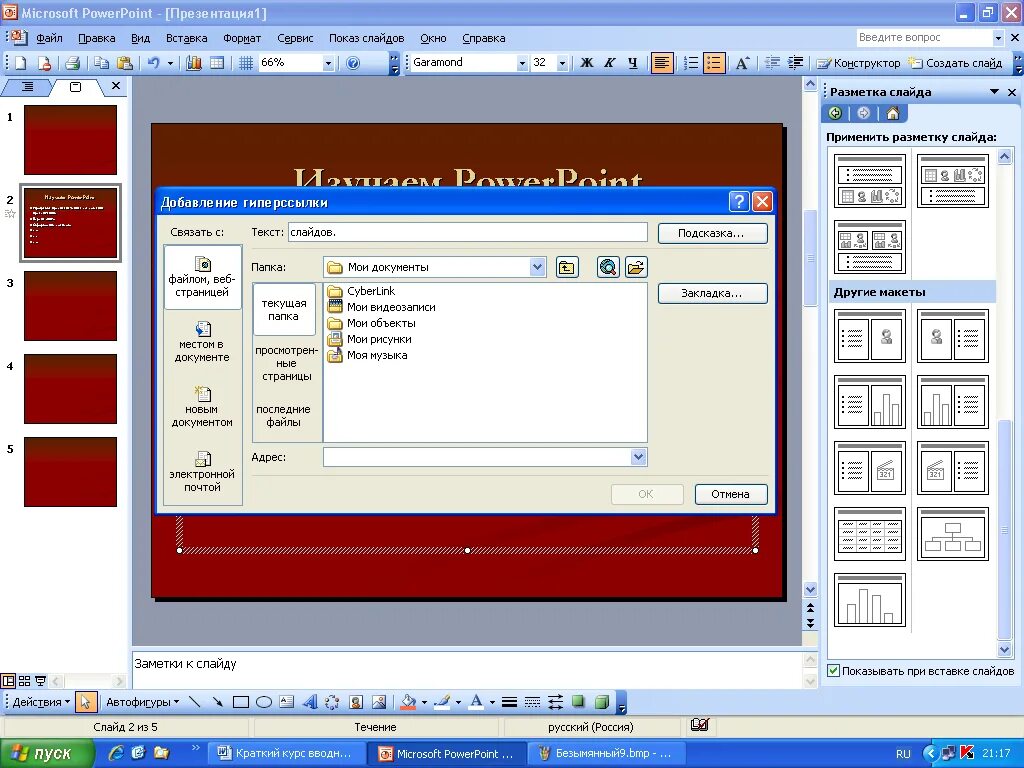Open the zoom percentage dropdown
Image resolution: width=1024 pixels, height=768 pixels.
(328, 63)
